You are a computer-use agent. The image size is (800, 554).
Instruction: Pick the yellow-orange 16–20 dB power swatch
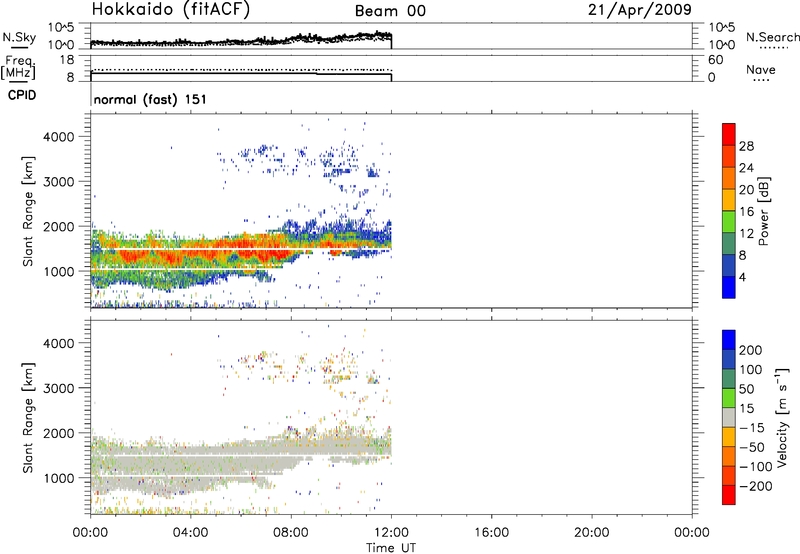[729, 200]
